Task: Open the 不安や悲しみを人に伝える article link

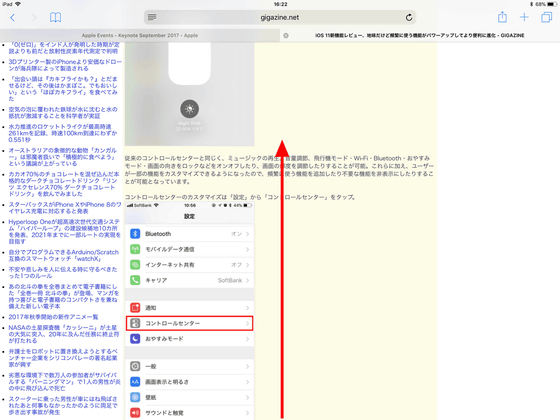Action: tap(63, 272)
